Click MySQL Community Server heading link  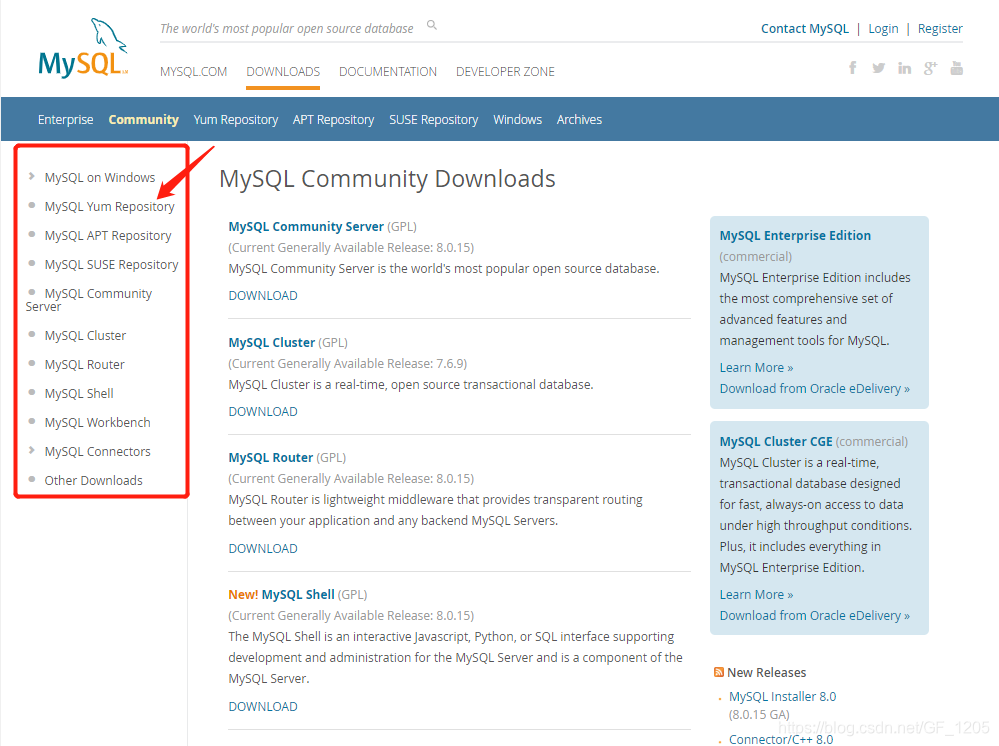click(306, 227)
